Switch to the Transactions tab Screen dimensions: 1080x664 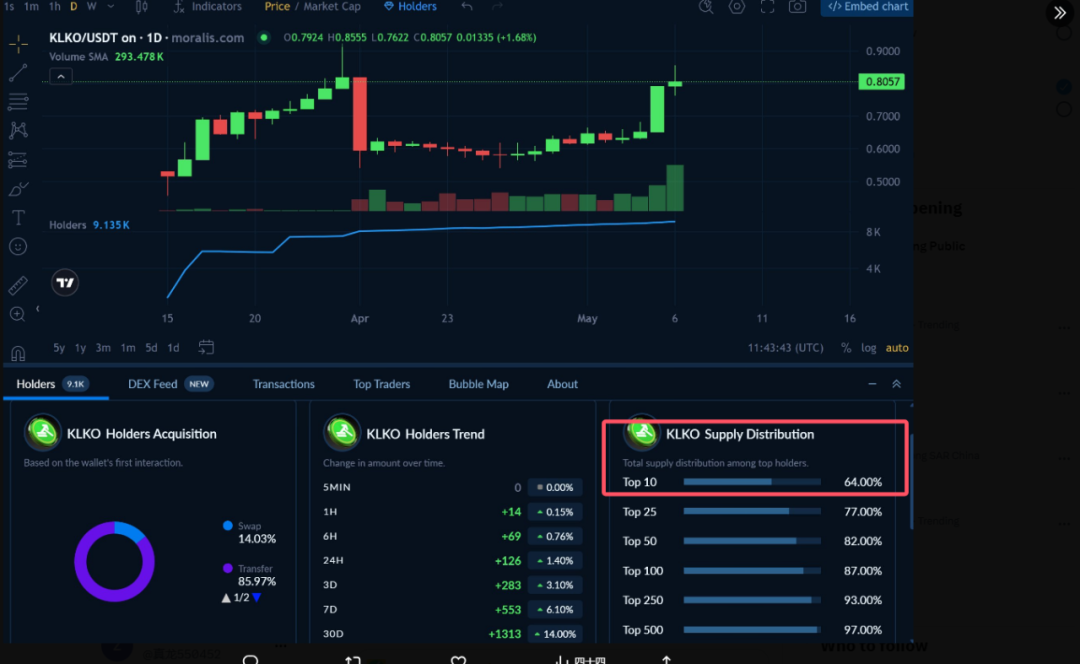click(283, 384)
